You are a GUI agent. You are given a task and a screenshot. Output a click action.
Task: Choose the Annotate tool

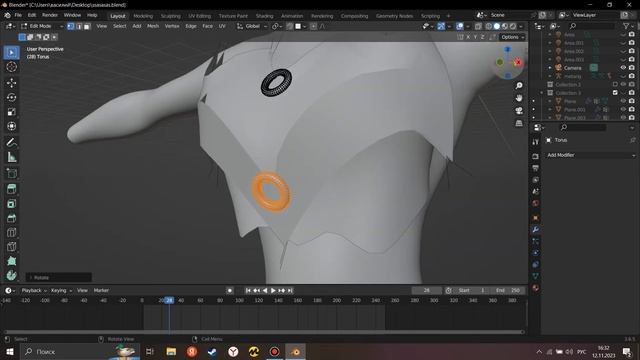click(x=11, y=142)
